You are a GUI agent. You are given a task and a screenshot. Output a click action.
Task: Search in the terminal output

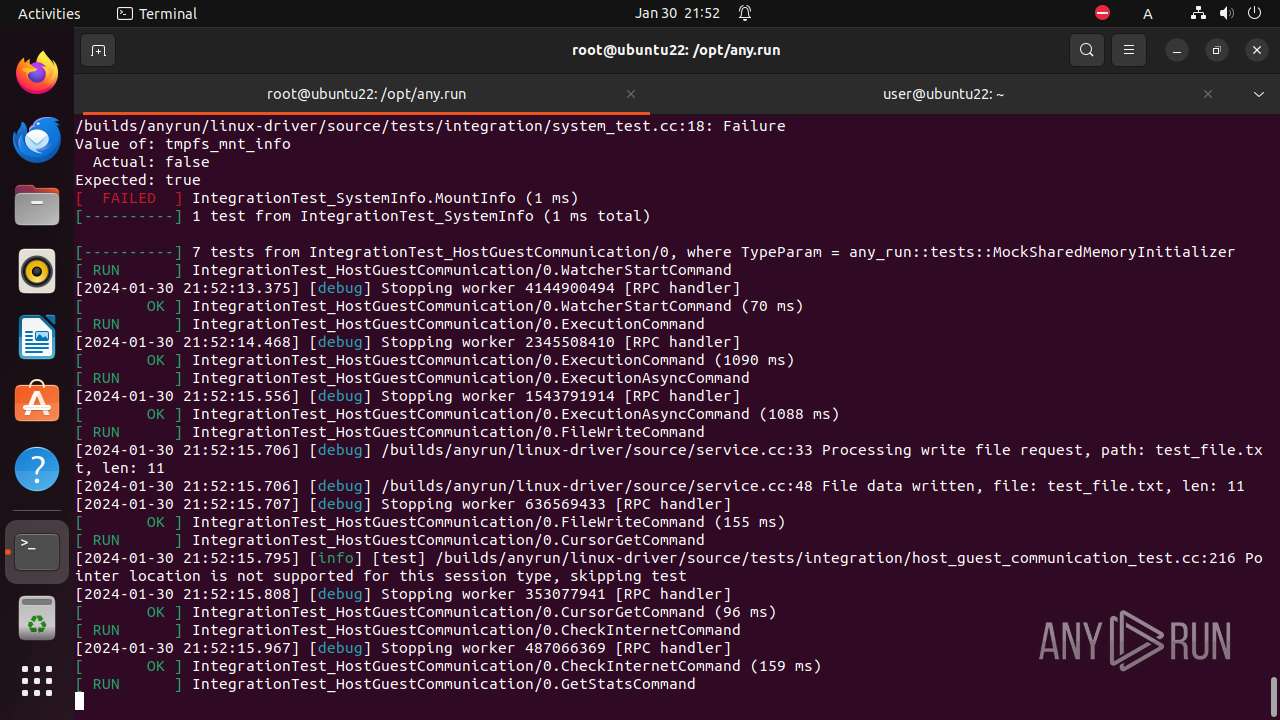pyautogui.click(x=1087, y=50)
